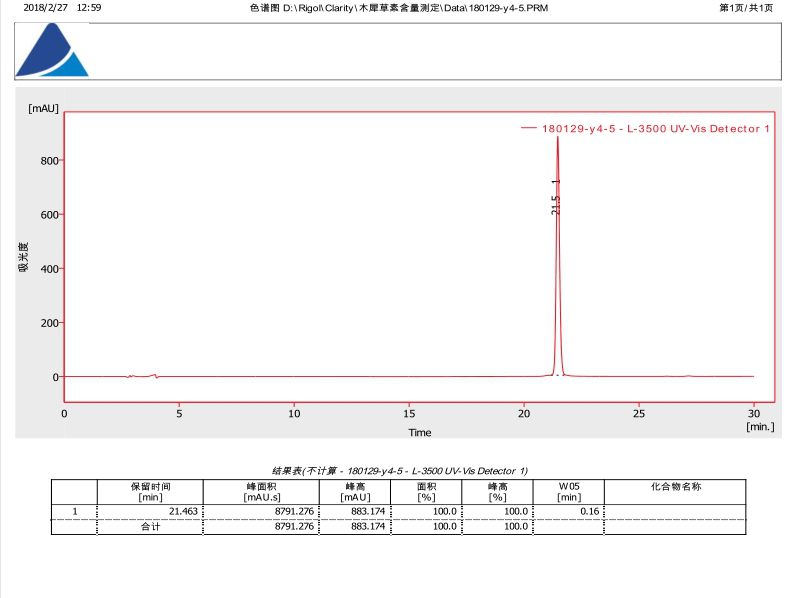Click the small baseline bump near 4 min

tap(154, 376)
